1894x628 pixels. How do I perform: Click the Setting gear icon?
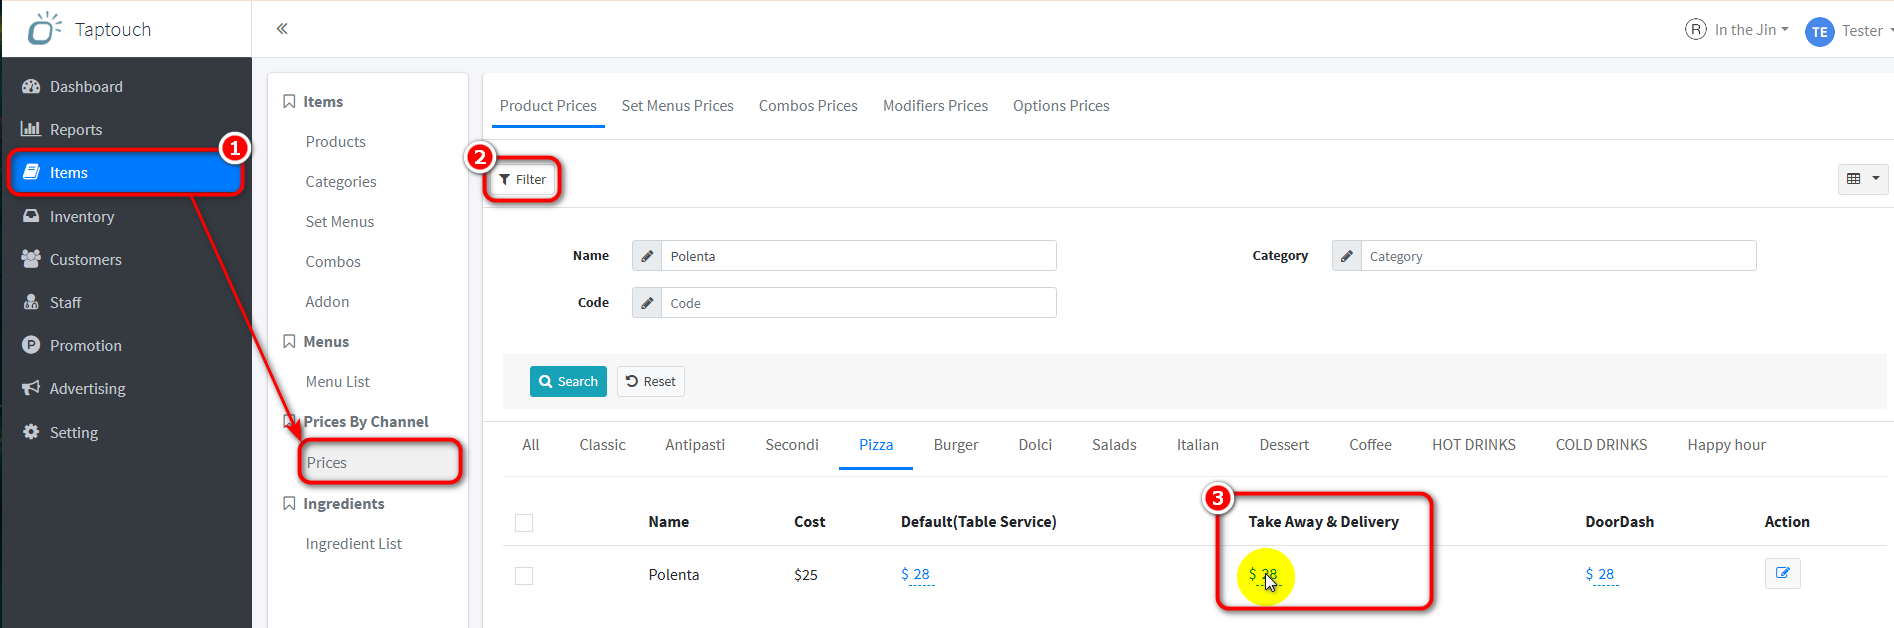coord(31,432)
